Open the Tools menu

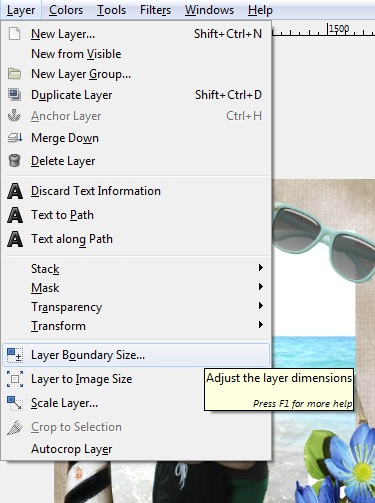click(111, 10)
